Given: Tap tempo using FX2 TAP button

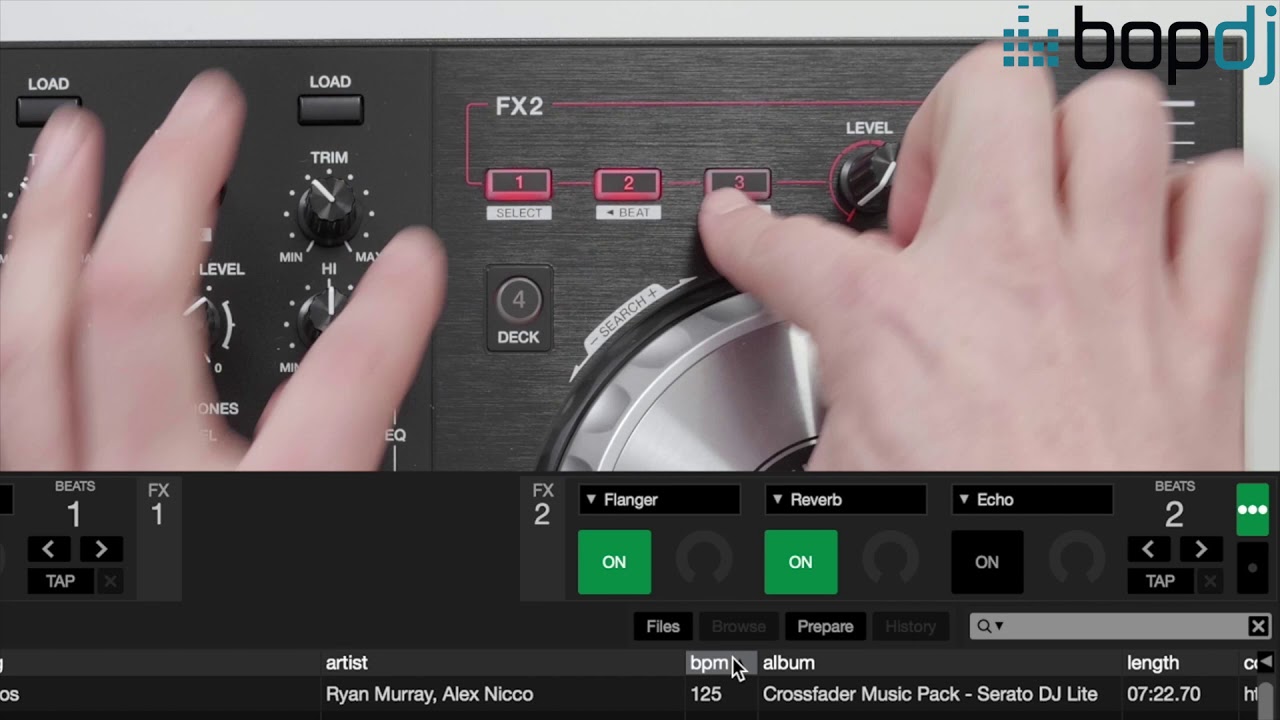Looking at the screenshot, I should [1160, 581].
